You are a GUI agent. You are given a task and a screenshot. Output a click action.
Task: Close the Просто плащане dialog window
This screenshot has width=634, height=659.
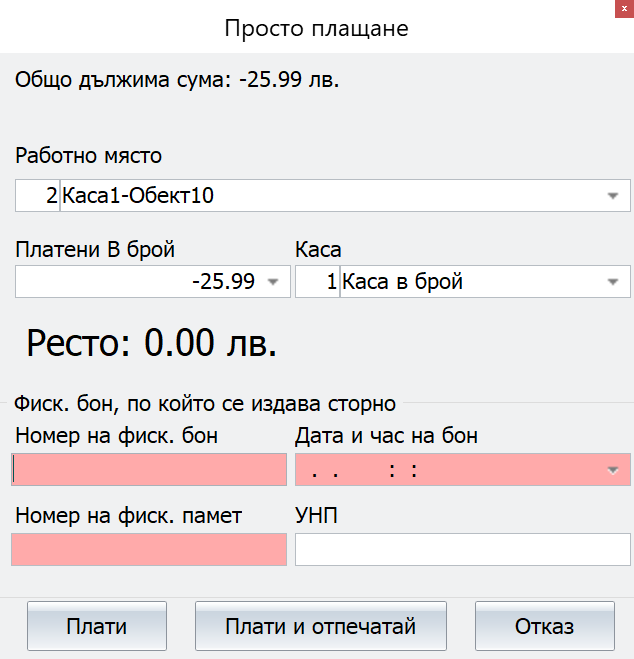[x=624, y=9]
